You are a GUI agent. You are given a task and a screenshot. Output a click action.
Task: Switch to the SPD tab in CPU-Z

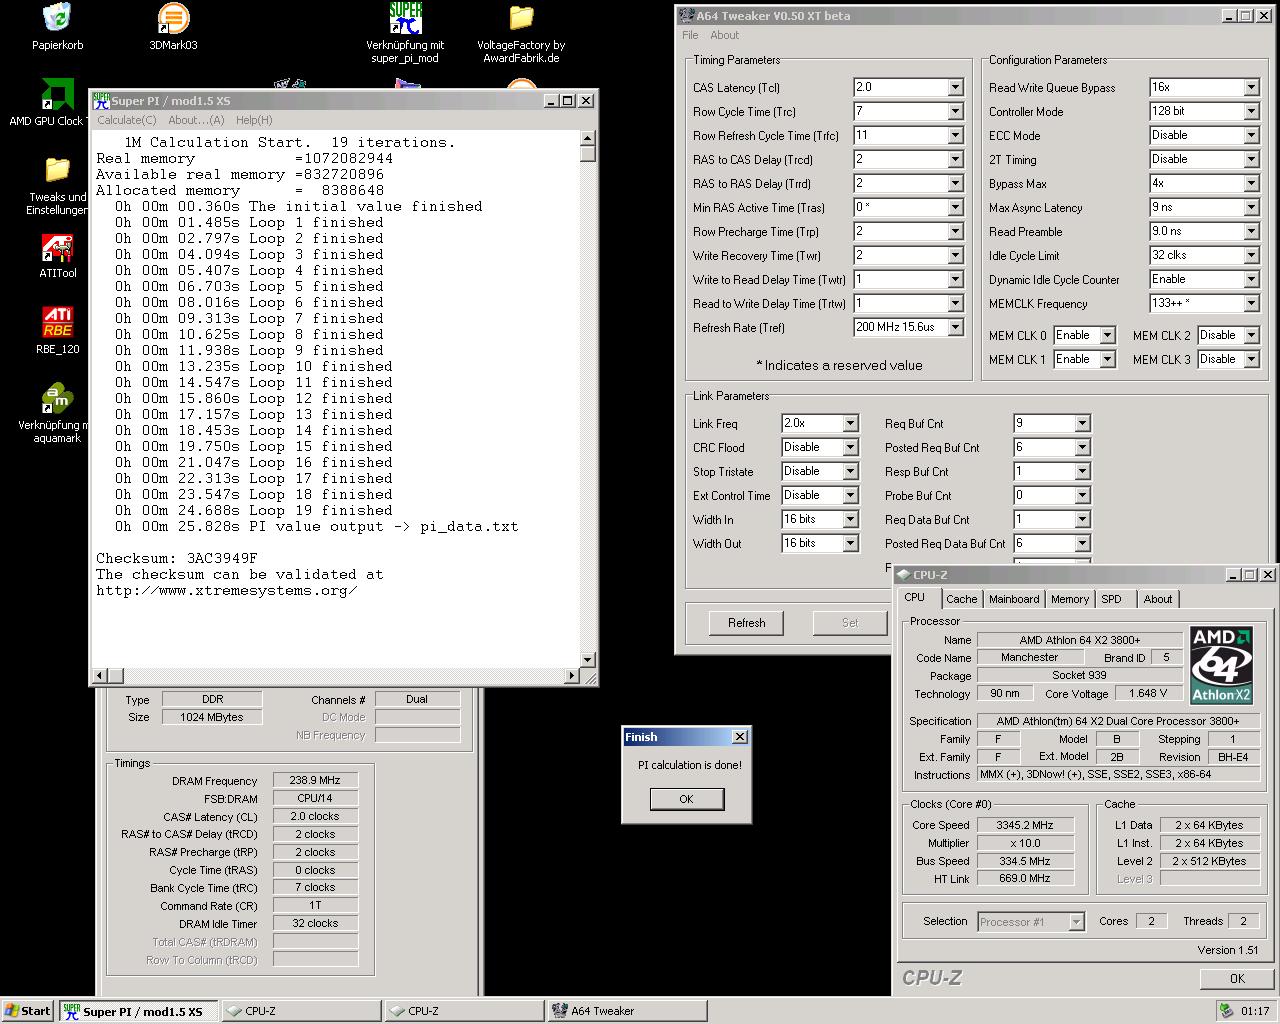pyautogui.click(x=1111, y=599)
